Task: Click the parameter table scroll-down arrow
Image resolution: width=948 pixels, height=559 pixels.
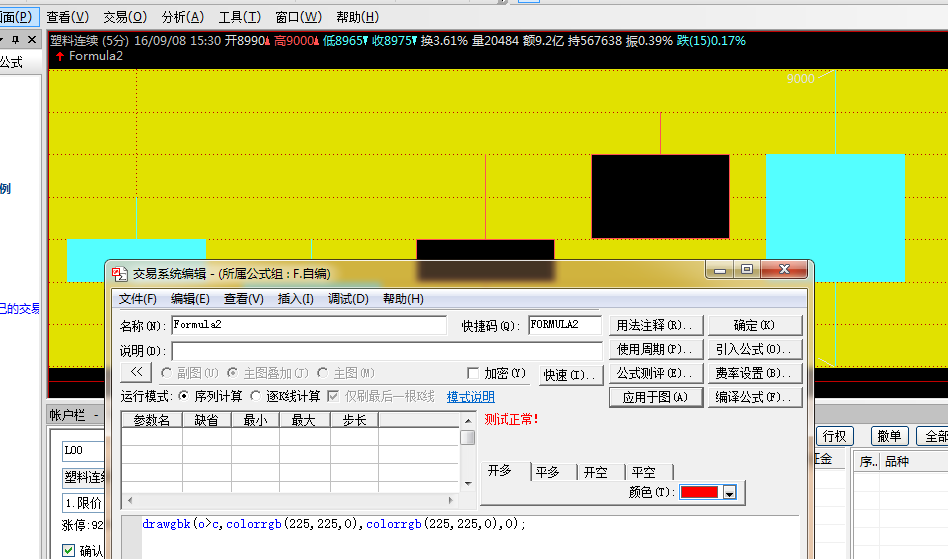Action: click(468, 483)
